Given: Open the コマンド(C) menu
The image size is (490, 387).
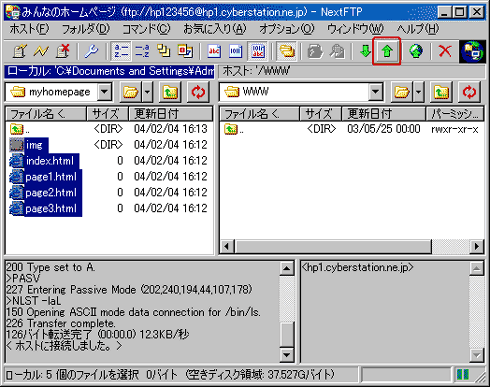Looking at the screenshot, I should click(x=146, y=29).
